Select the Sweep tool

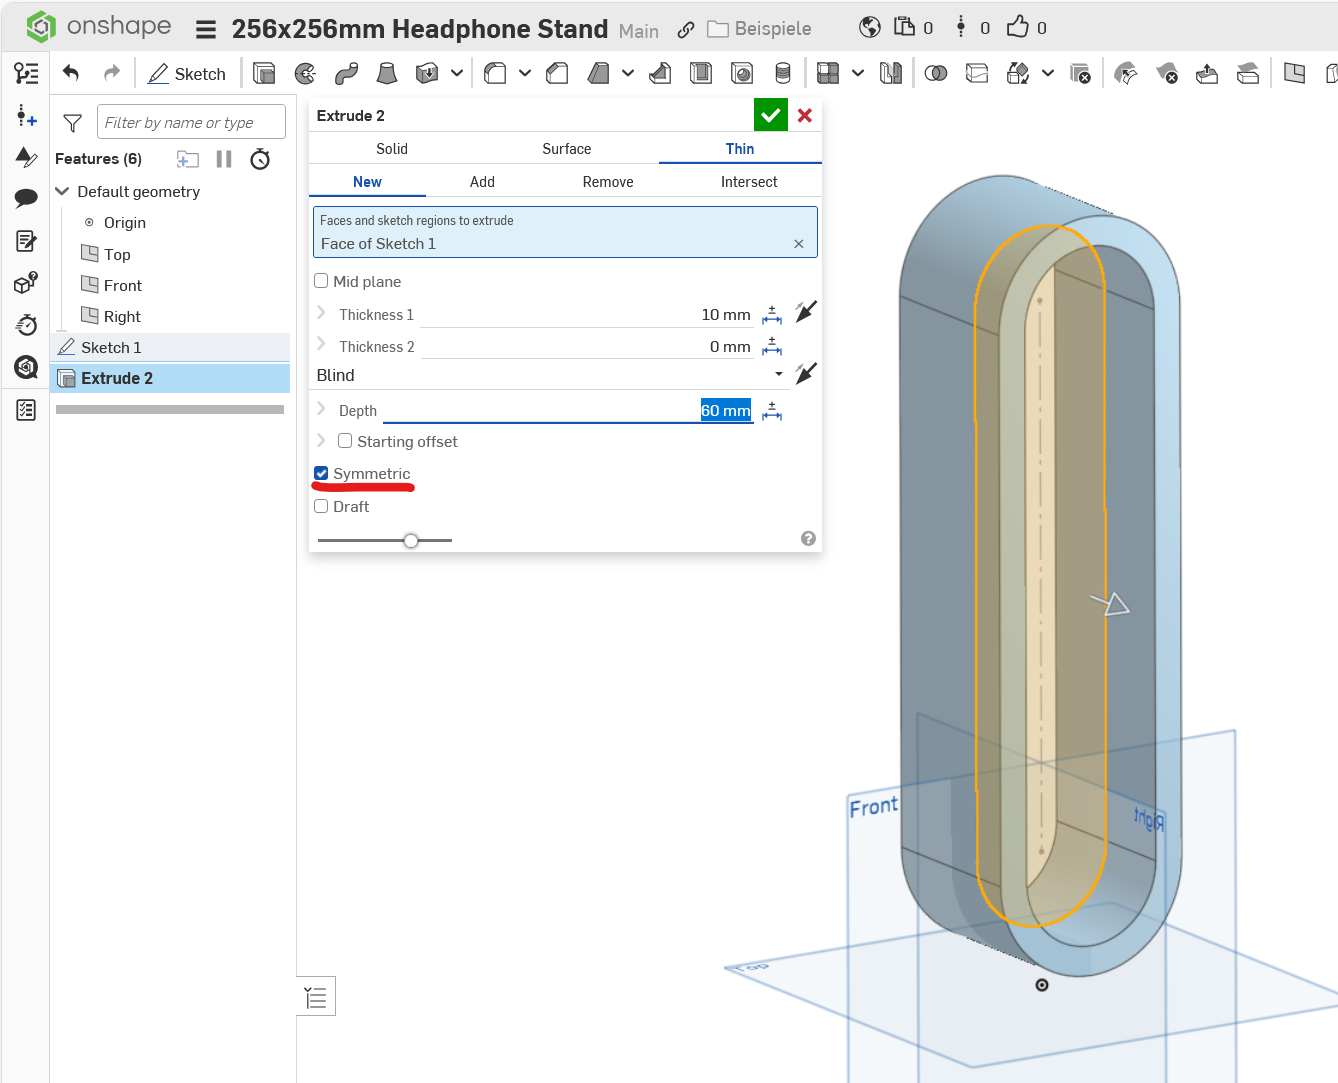tap(346, 73)
